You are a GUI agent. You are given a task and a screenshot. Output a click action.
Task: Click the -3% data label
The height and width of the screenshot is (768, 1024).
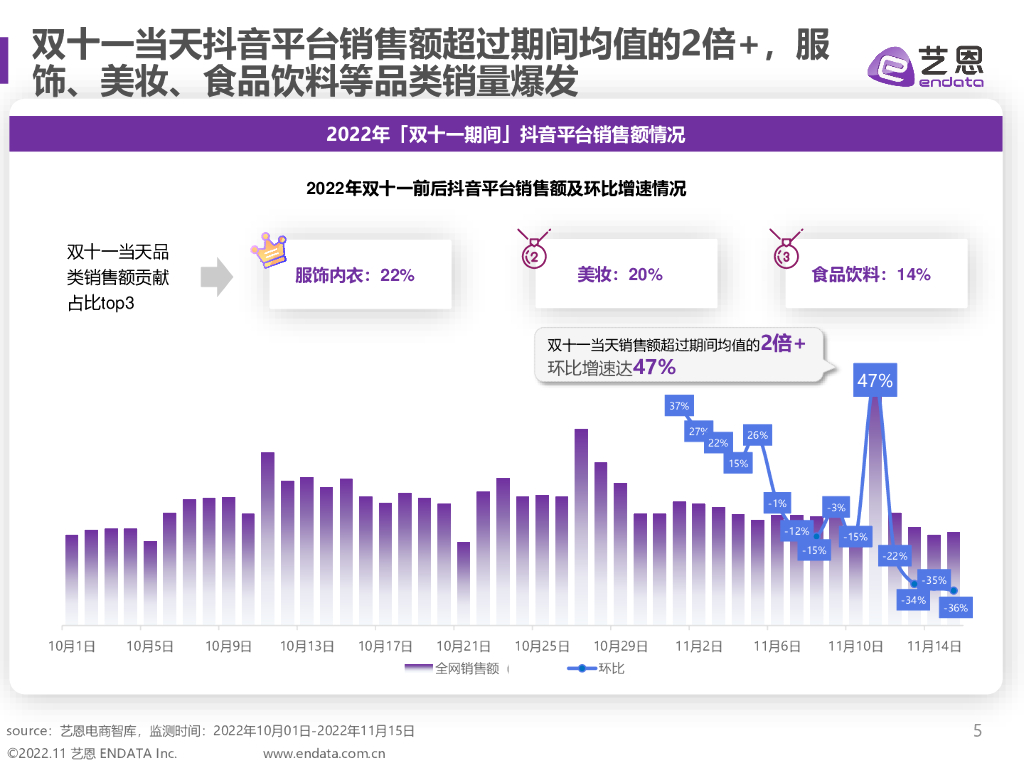[836, 507]
